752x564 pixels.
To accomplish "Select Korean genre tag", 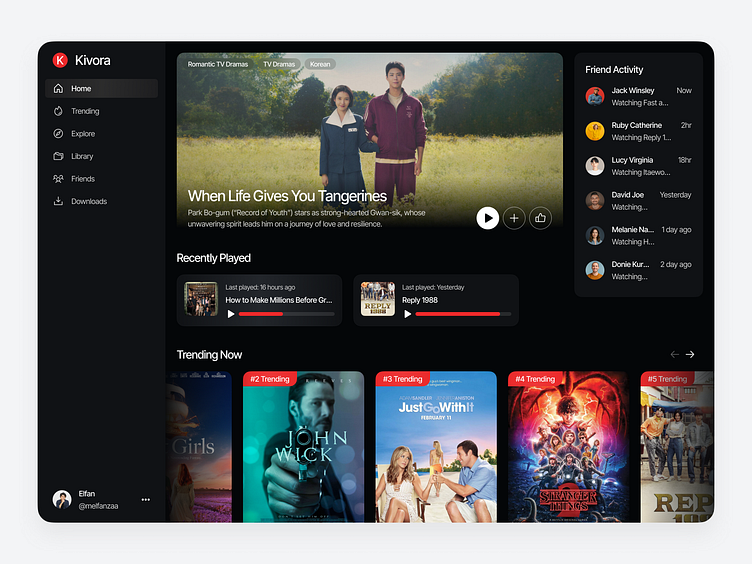I will tap(320, 64).
